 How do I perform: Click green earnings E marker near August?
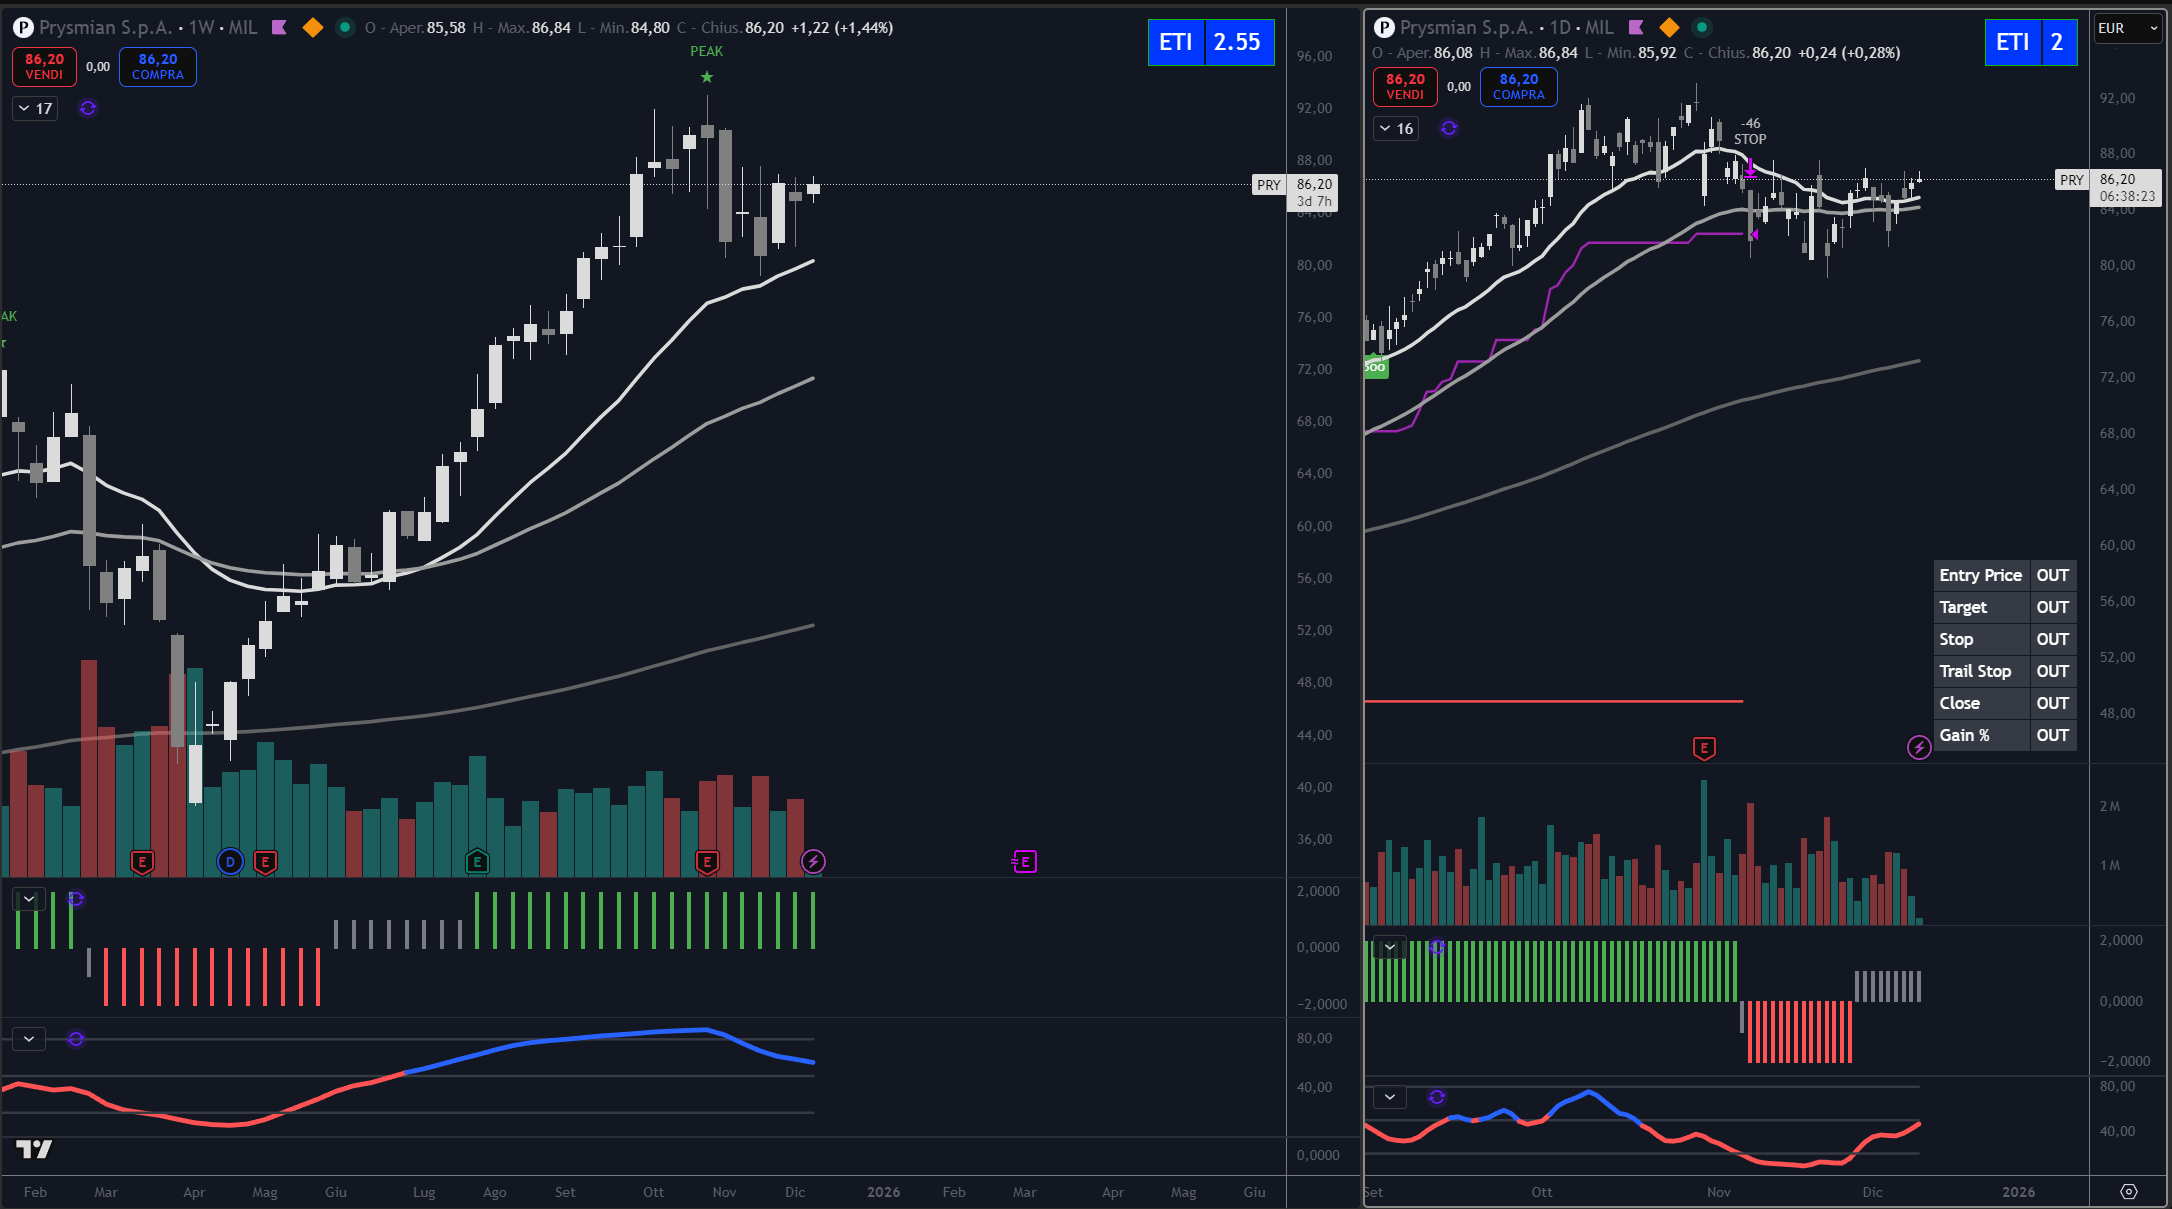(x=477, y=861)
